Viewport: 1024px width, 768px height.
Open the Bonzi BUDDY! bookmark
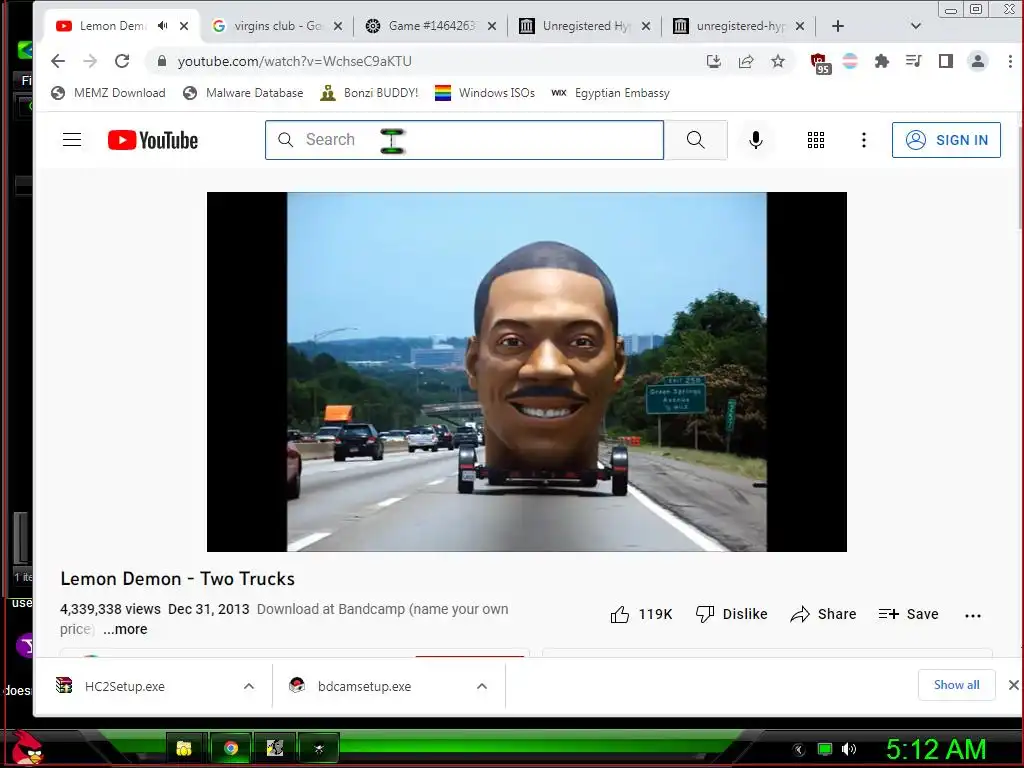tap(369, 93)
